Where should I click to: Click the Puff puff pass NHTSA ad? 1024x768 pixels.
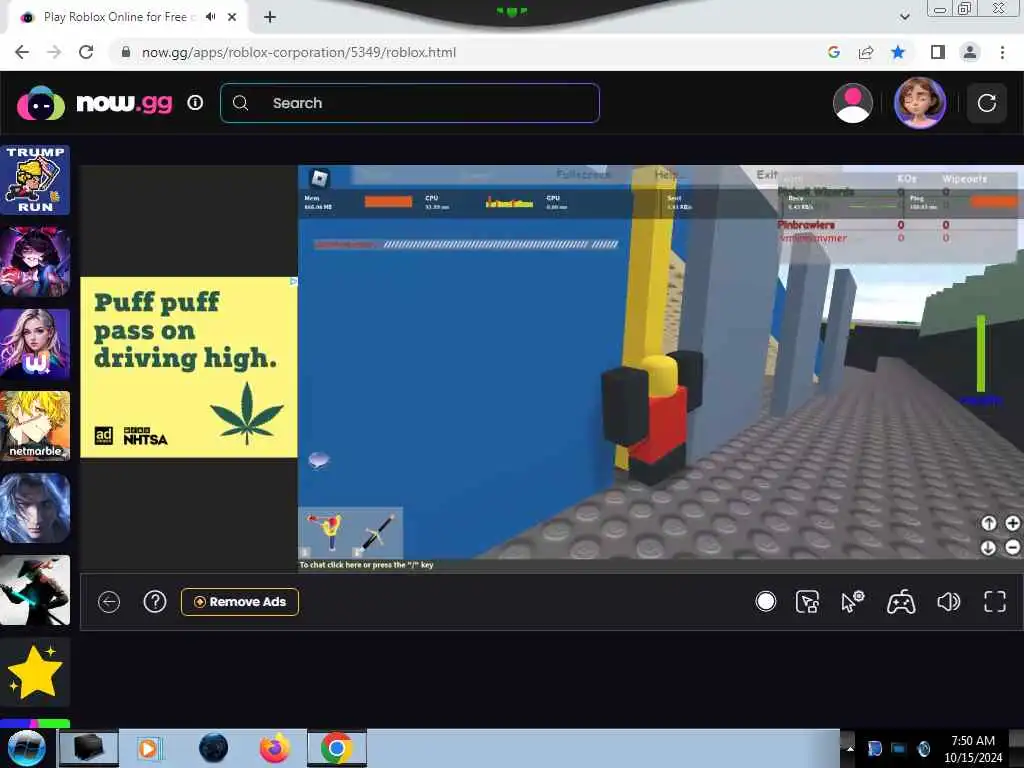(x=189, y=367)
